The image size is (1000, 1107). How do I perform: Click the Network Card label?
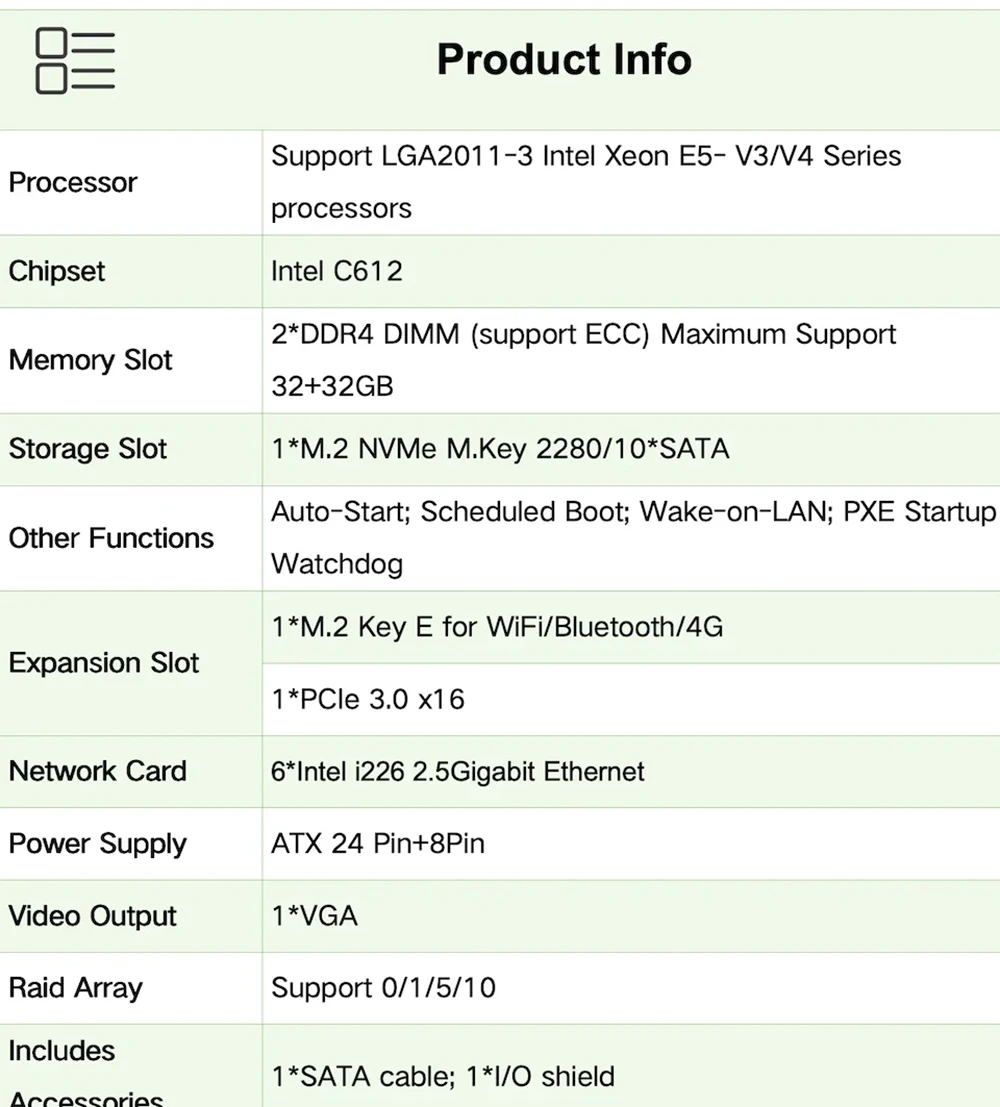coord(98,771)
